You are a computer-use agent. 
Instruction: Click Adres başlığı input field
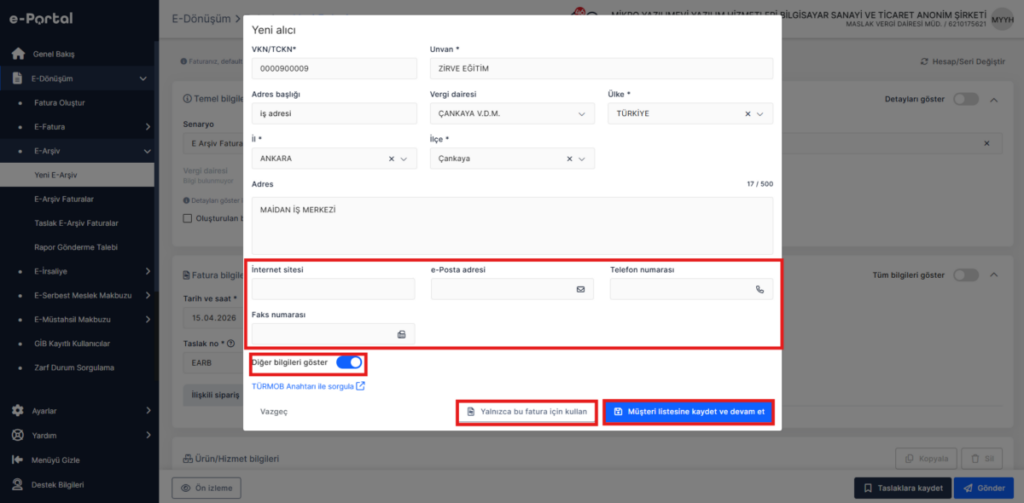[x=334, y=114]
